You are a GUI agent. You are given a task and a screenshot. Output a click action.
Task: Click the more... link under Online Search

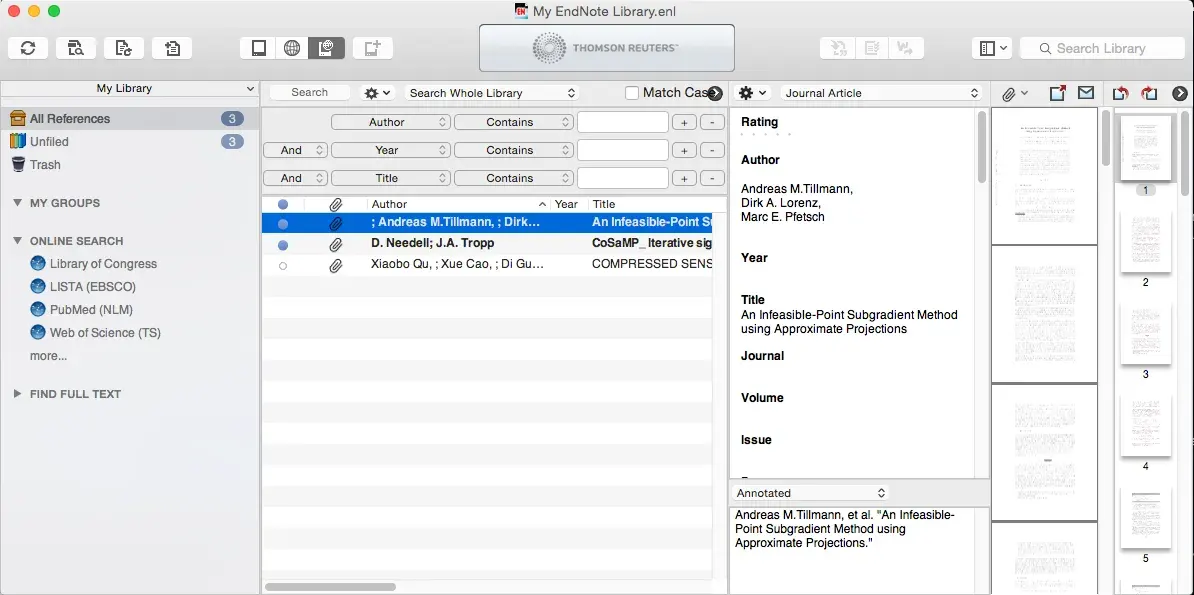48,356
